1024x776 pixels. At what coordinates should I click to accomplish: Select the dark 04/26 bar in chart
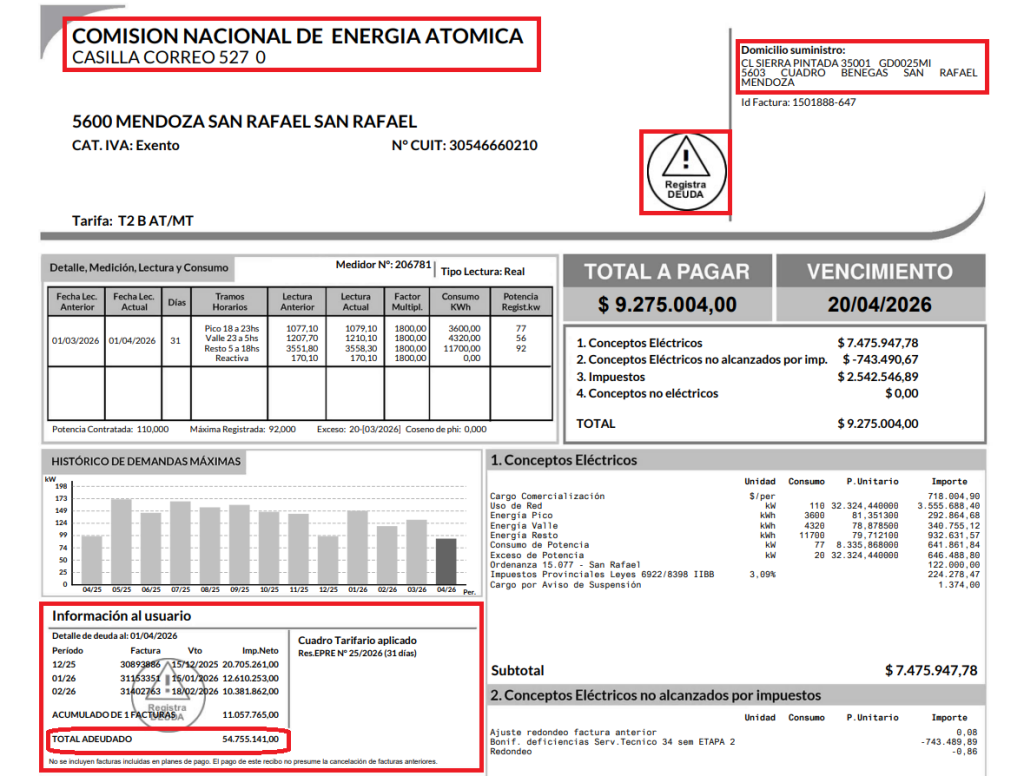[445, 561]
